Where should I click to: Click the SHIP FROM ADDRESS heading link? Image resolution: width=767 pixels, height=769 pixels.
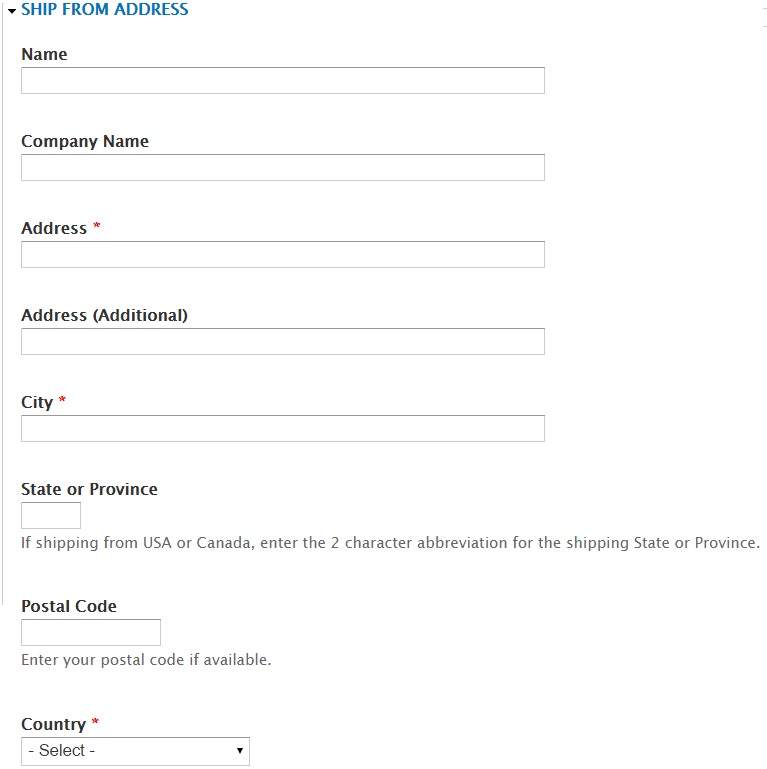click(x=104, y=9)
